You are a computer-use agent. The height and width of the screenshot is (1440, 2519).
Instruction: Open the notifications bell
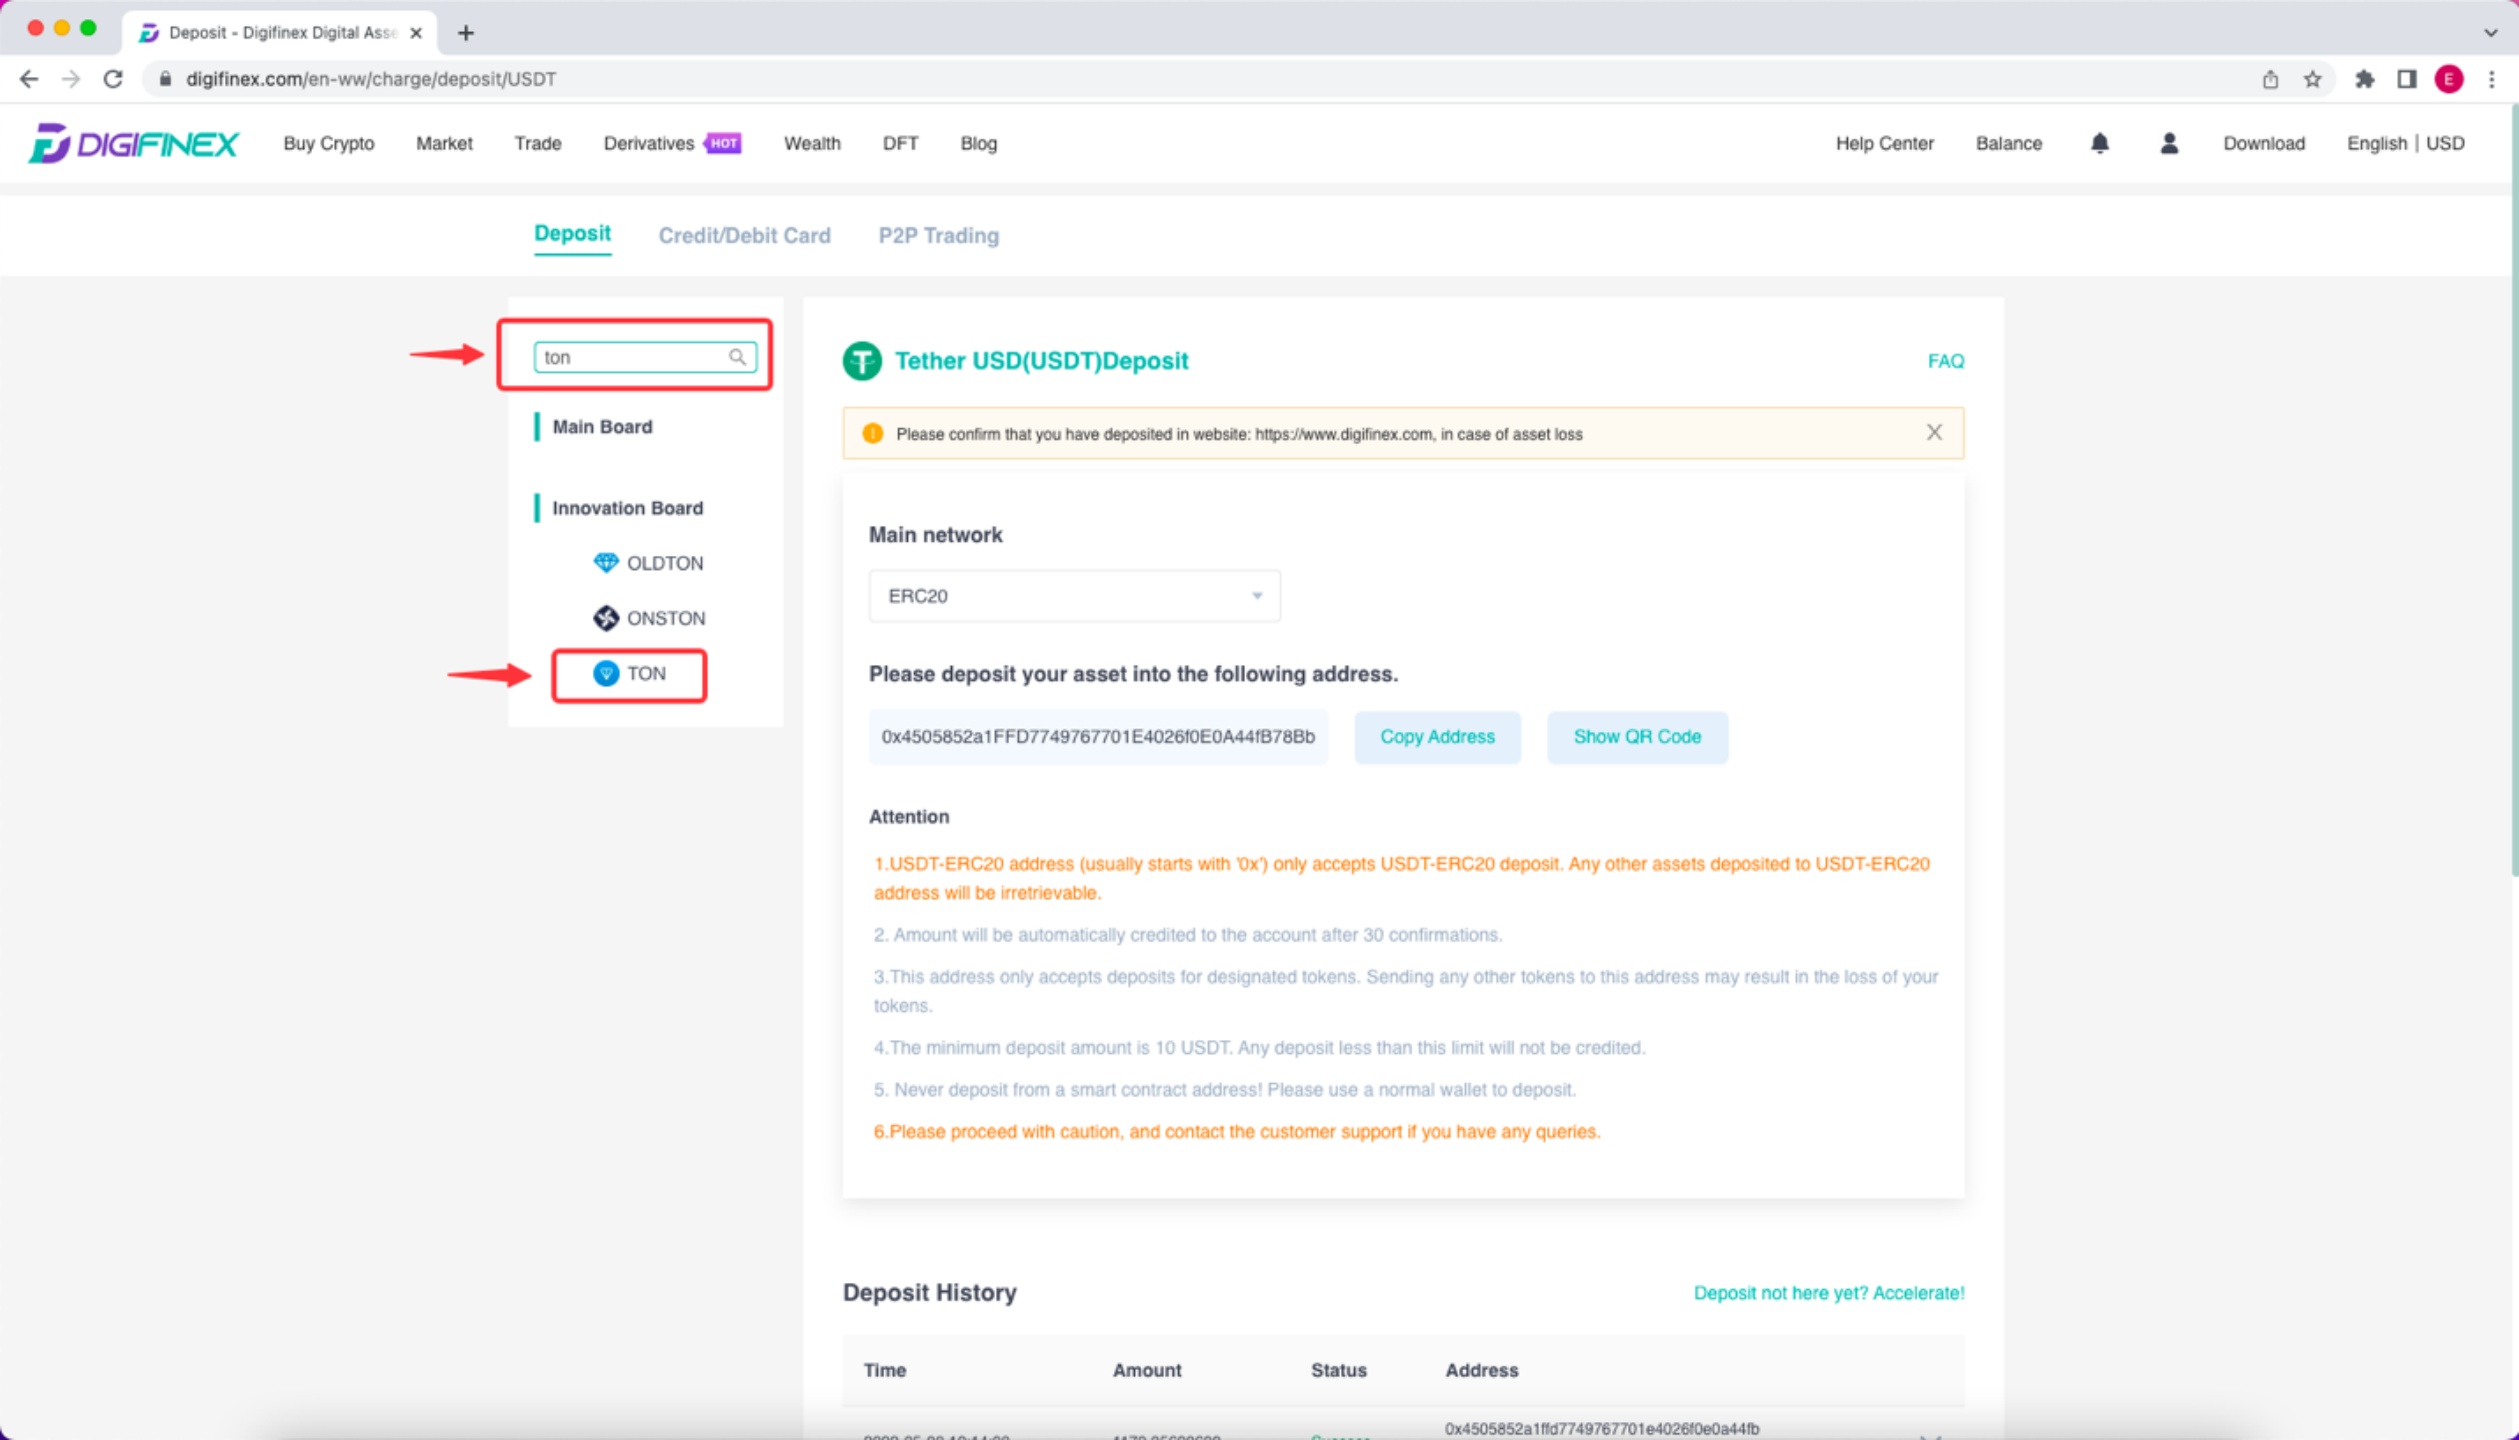pyautogui.click(x=2099, y=144)
